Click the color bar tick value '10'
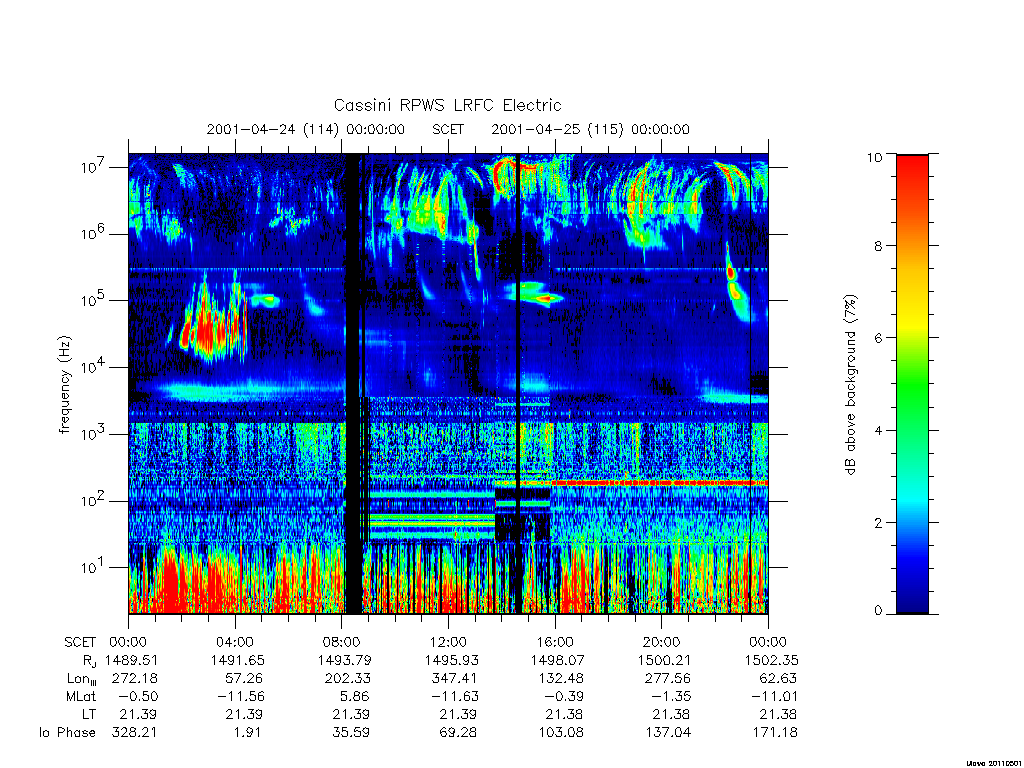Image resolution: width=1024 pixels, height=768 pixels. click(874, 157)
